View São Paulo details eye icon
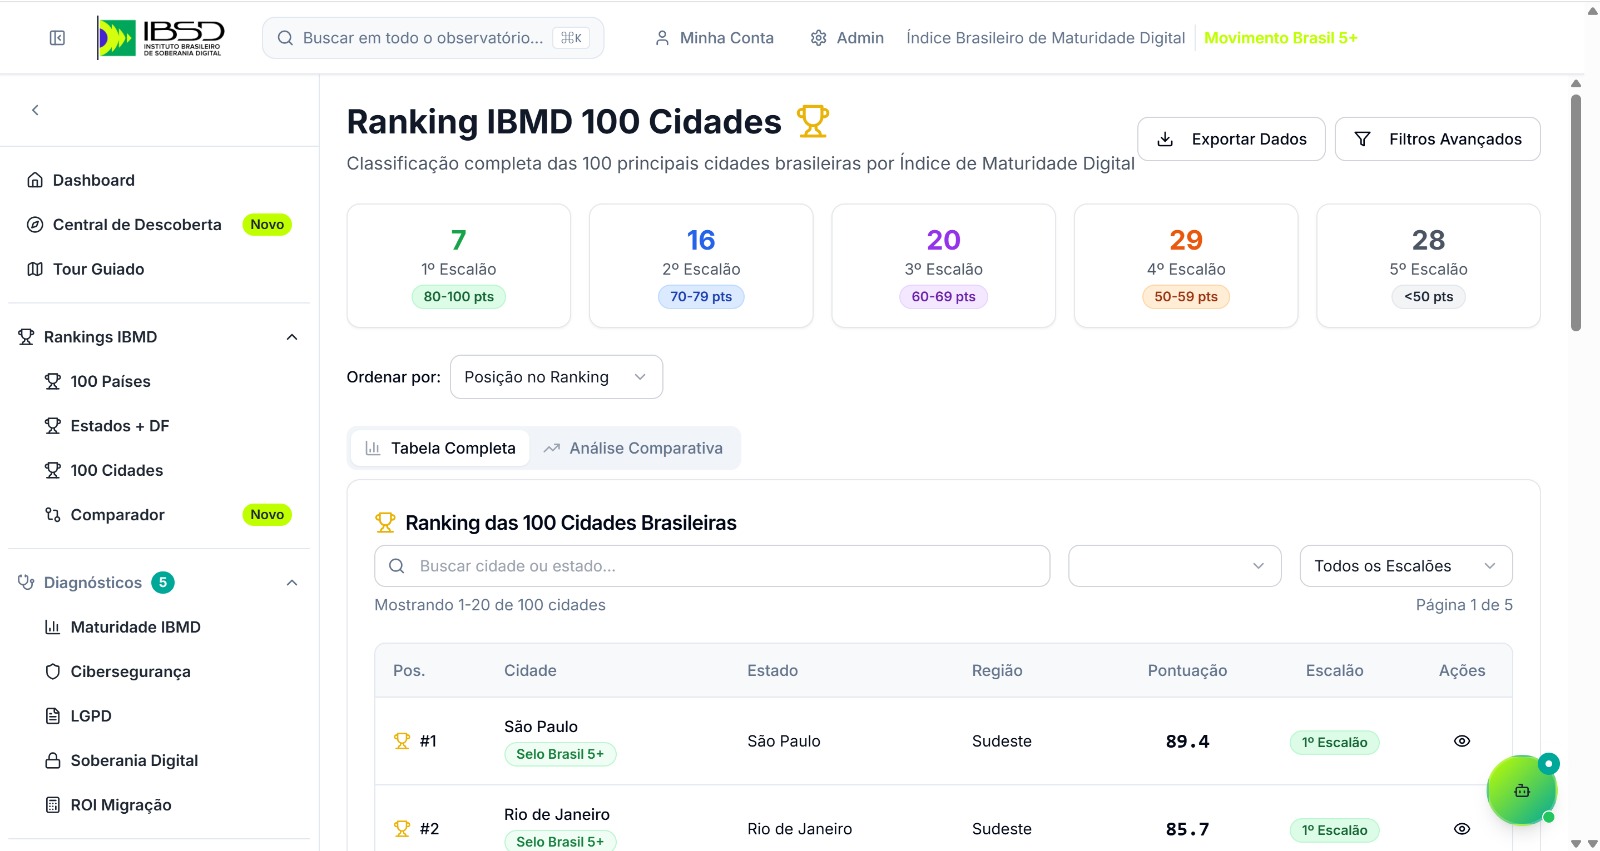 point(1461,741)
